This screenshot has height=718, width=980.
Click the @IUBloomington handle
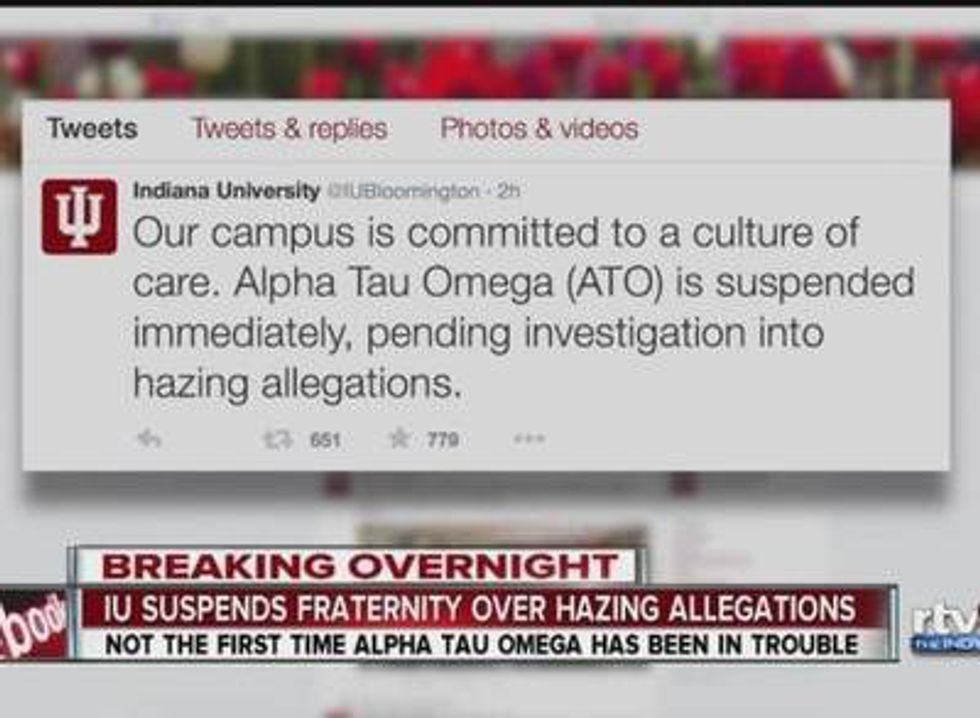pyautogui.click(x=404, y=191)
